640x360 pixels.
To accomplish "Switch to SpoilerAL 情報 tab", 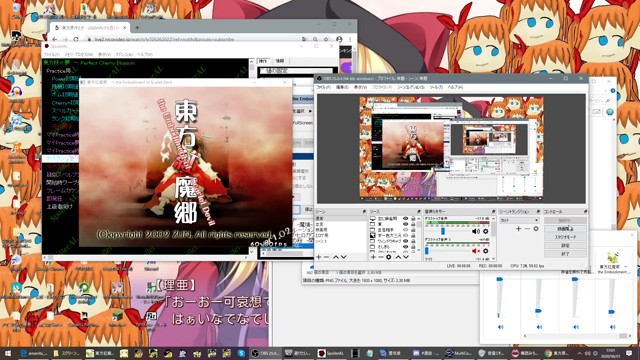I will pyautogui.click(x=280, y=61).
